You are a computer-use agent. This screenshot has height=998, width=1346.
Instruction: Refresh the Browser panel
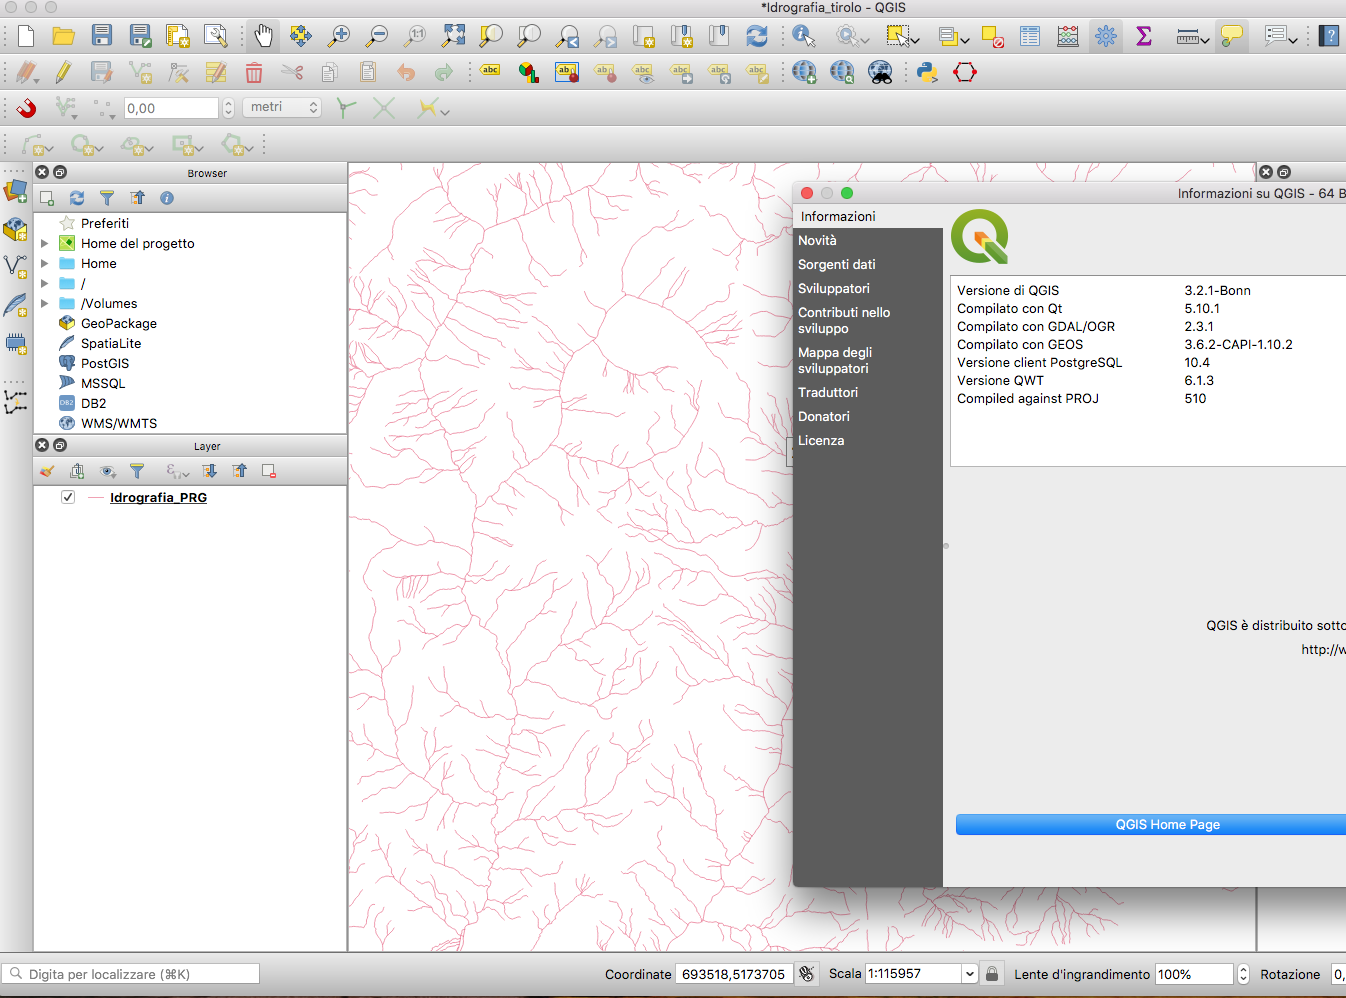coord(77,198)
